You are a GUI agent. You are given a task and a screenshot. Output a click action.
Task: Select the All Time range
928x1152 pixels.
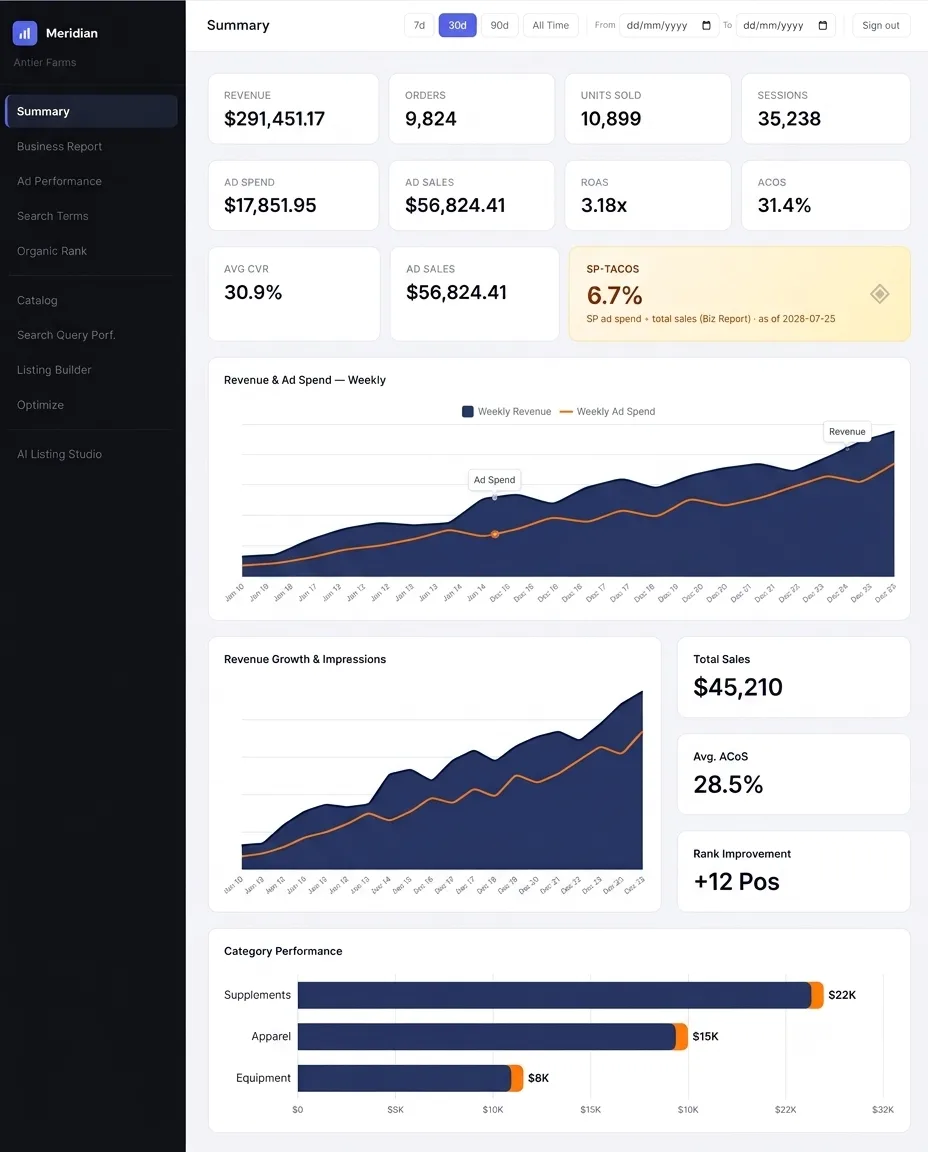click(550, 26)
